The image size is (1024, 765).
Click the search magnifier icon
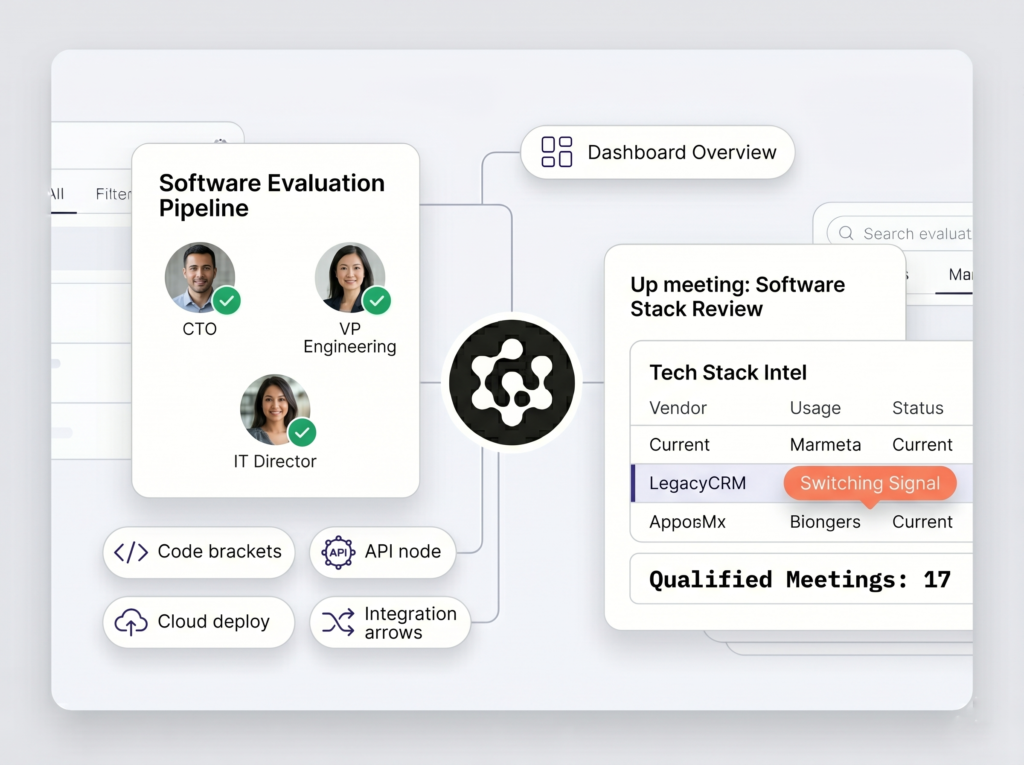[x=846, y=233]
